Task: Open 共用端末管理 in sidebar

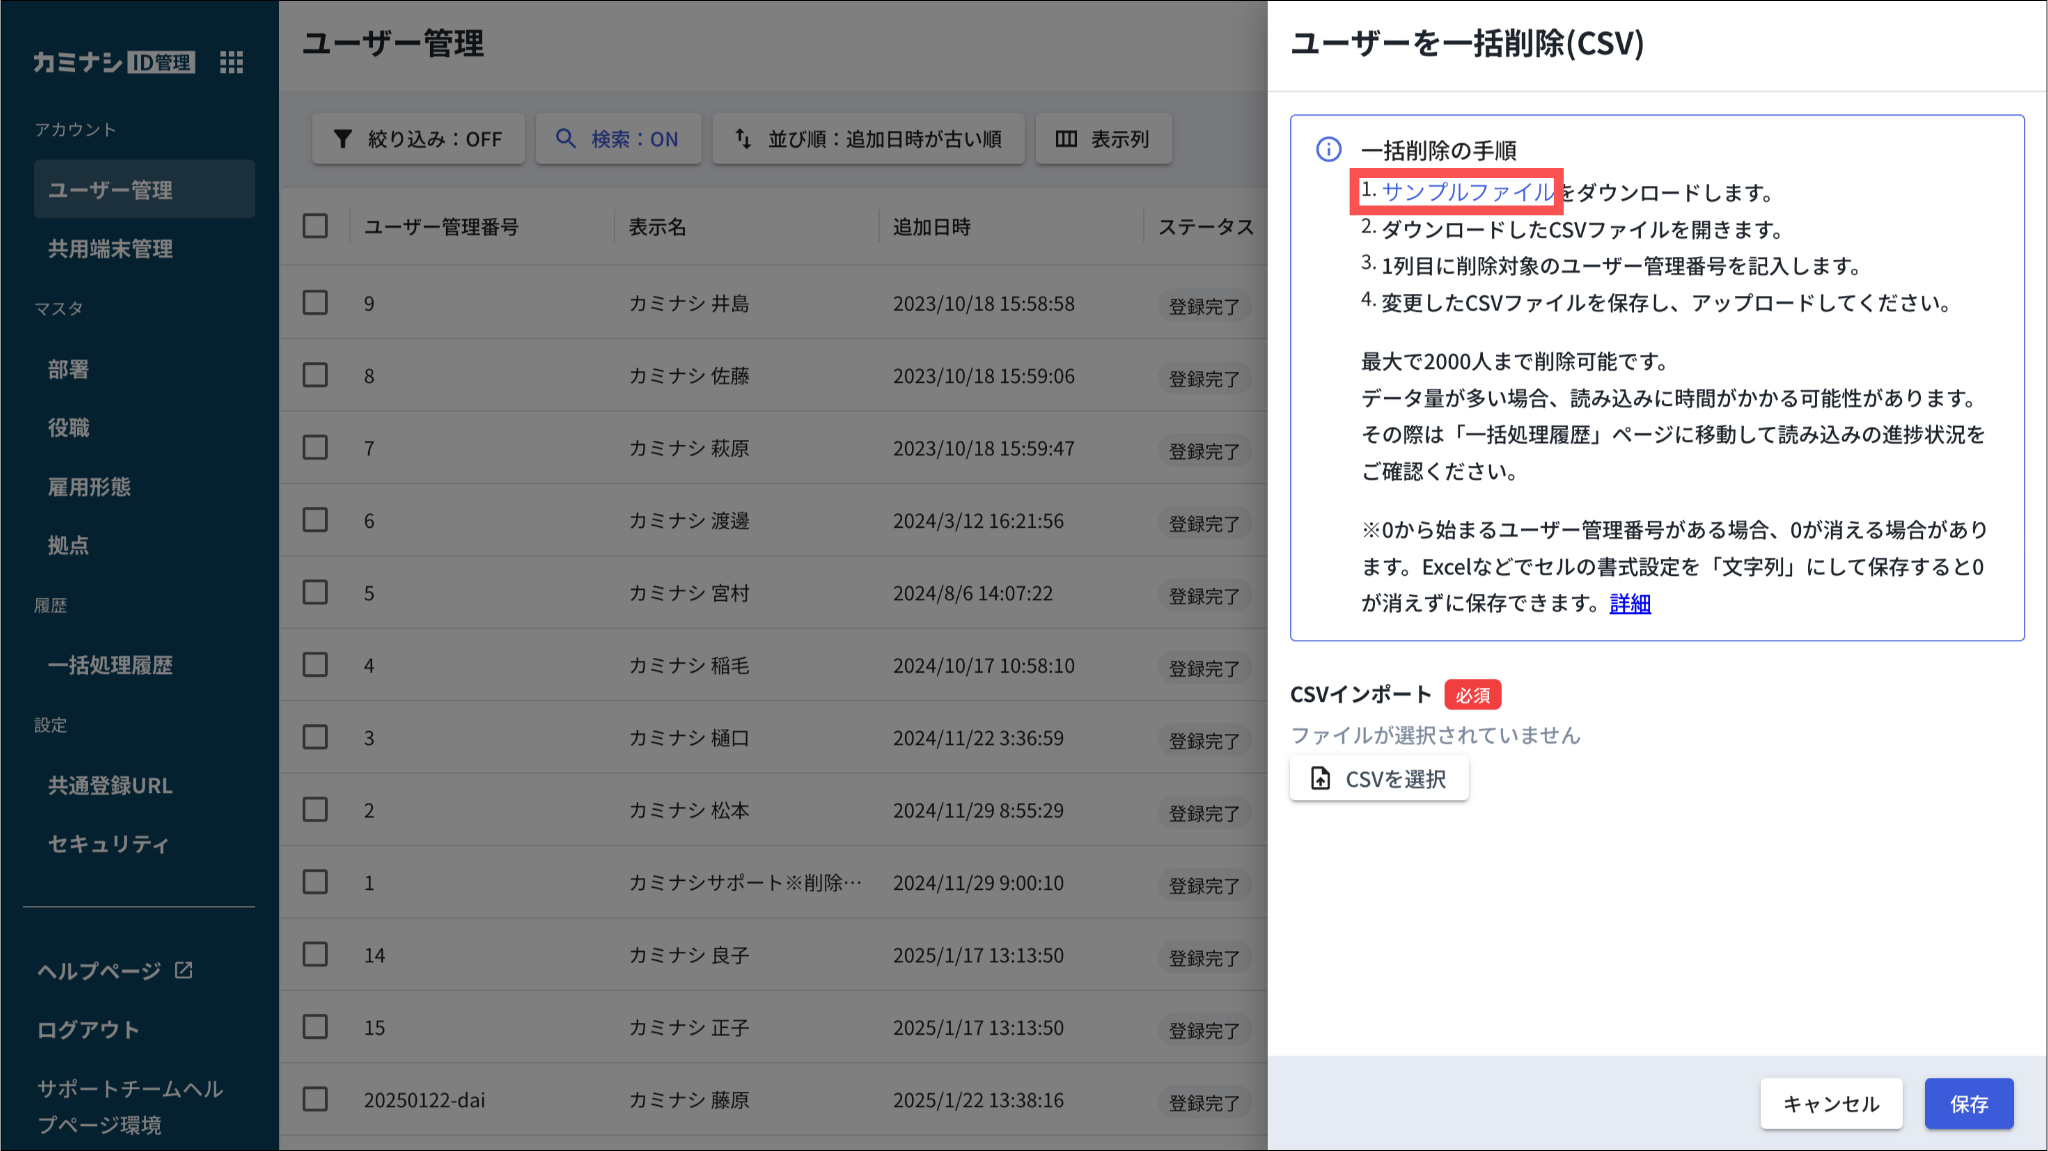Action: (x=110, y=249)
